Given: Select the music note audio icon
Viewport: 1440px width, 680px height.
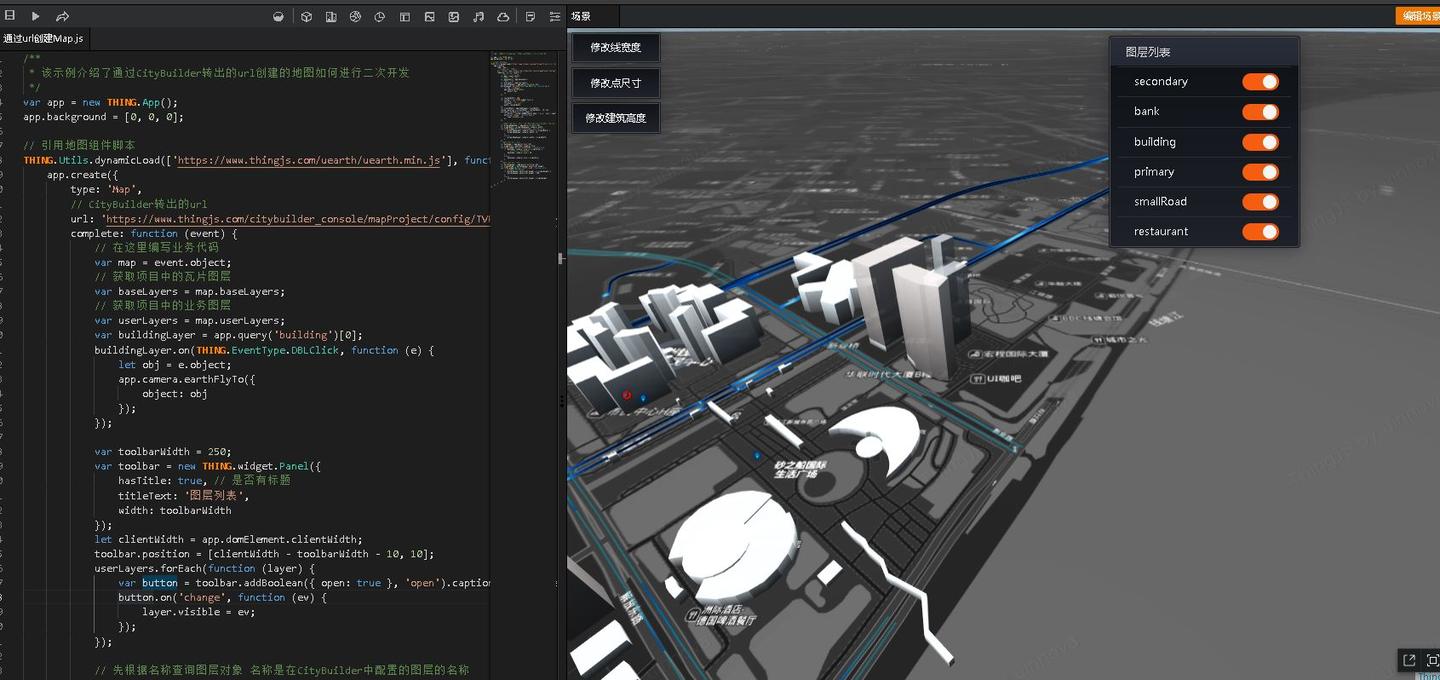Looking at the screenshot, I should pyautogui.click(x=478, y=16).
